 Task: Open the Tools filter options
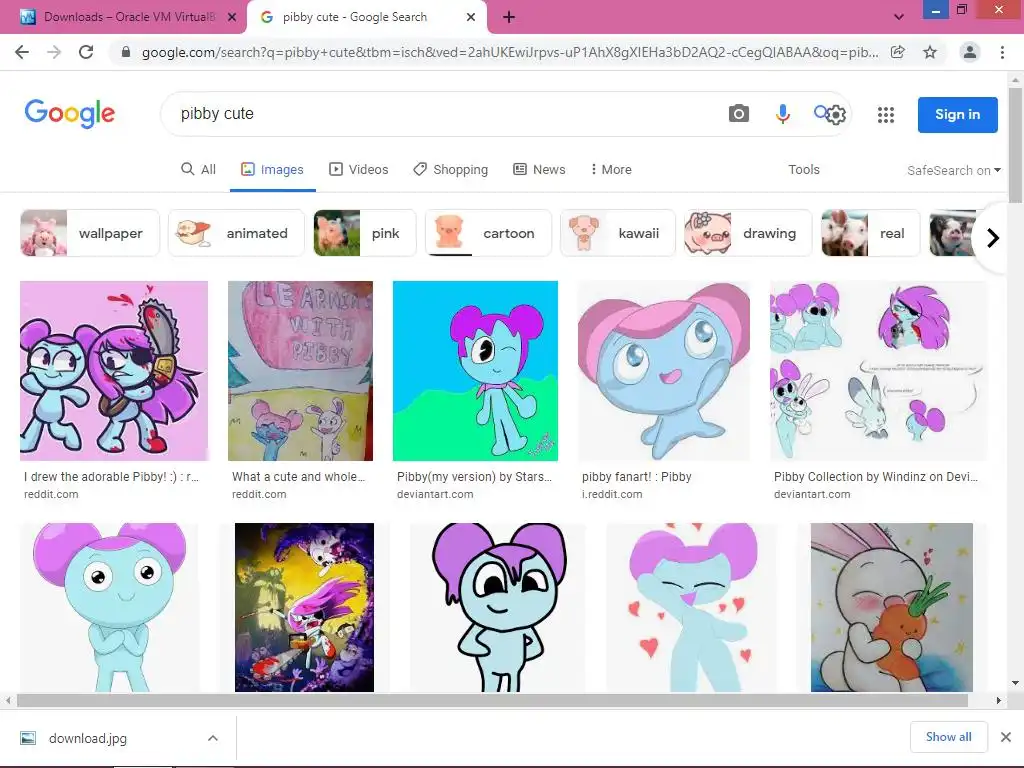point(803,170)
